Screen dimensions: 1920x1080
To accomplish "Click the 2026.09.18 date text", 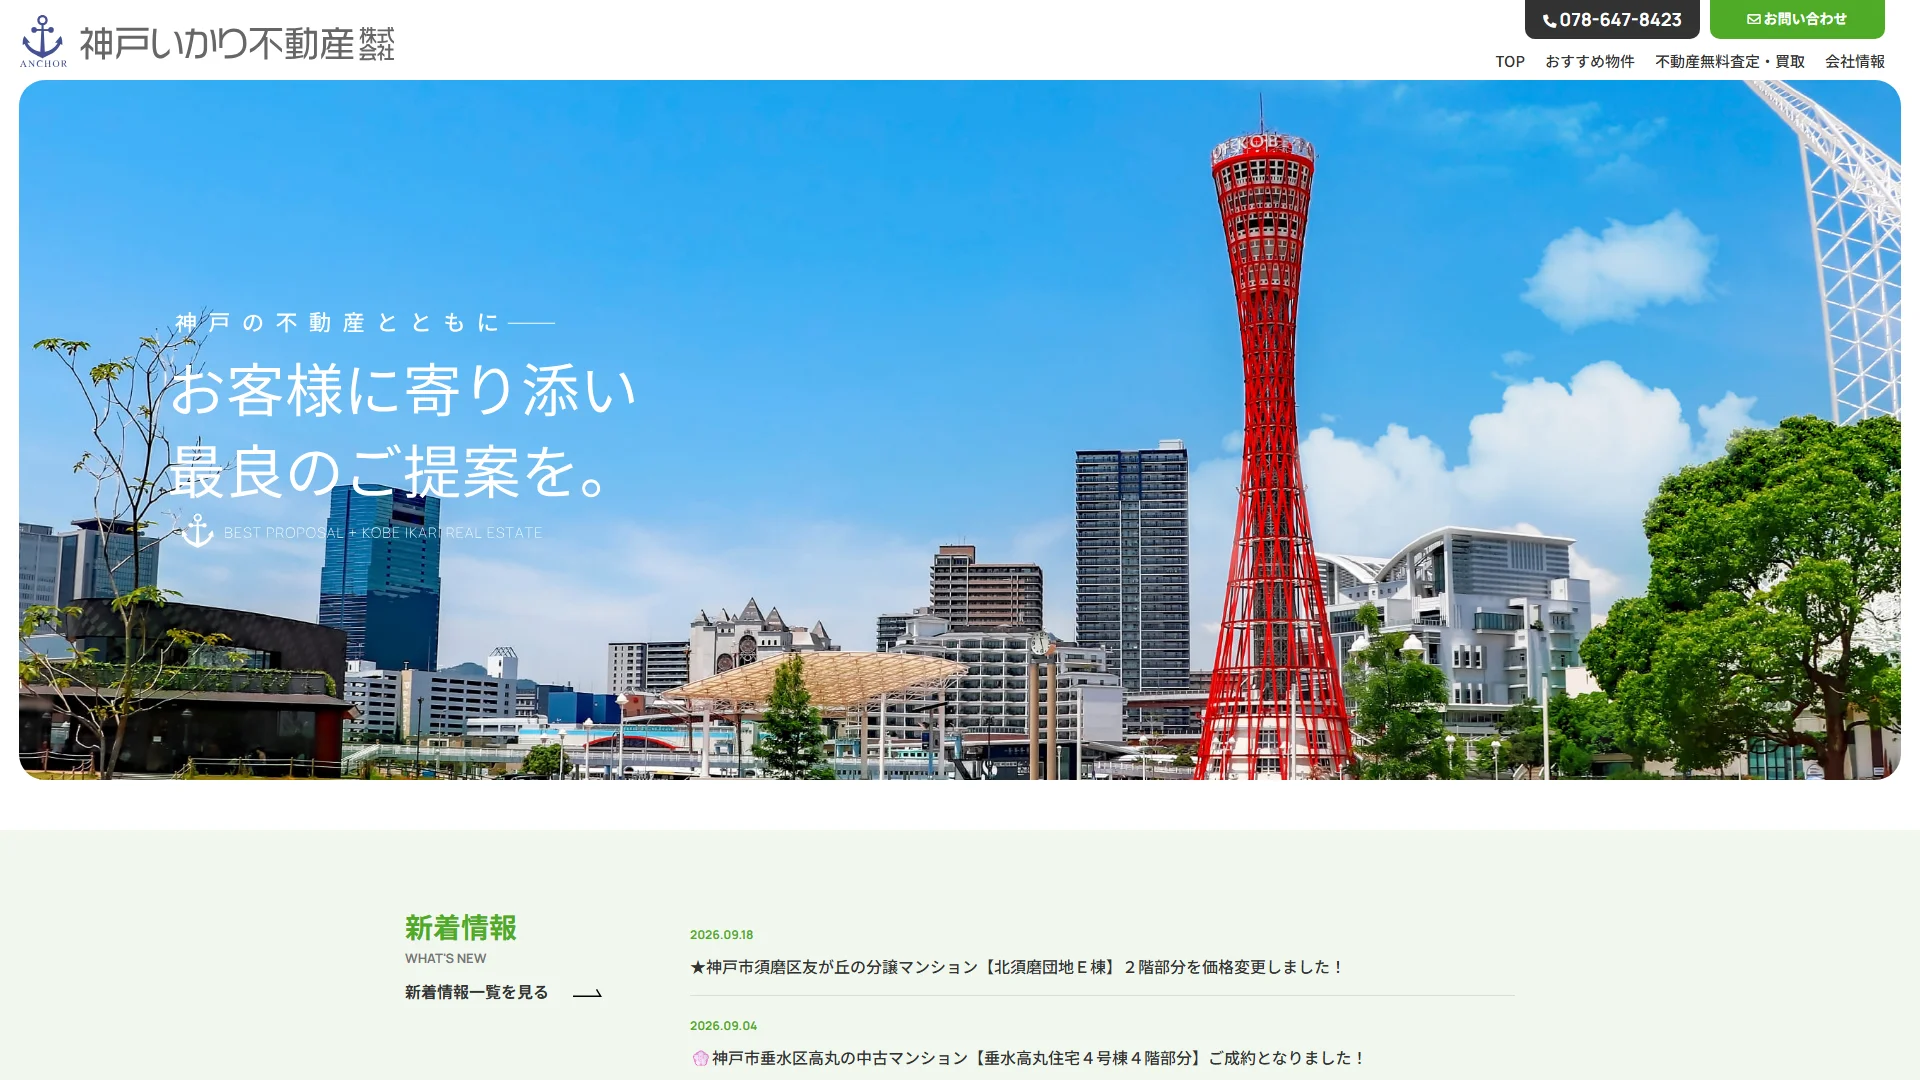I will pos(721,935).
